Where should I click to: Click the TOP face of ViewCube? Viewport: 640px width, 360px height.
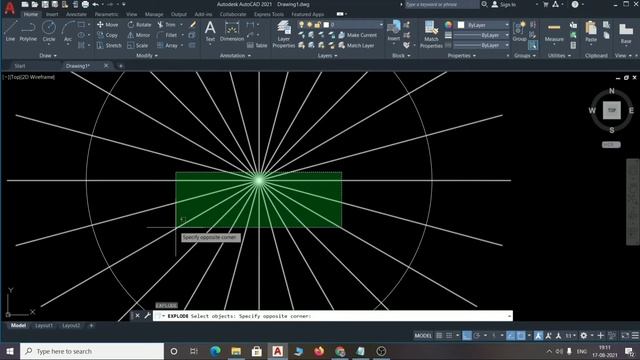click(611, 110)
